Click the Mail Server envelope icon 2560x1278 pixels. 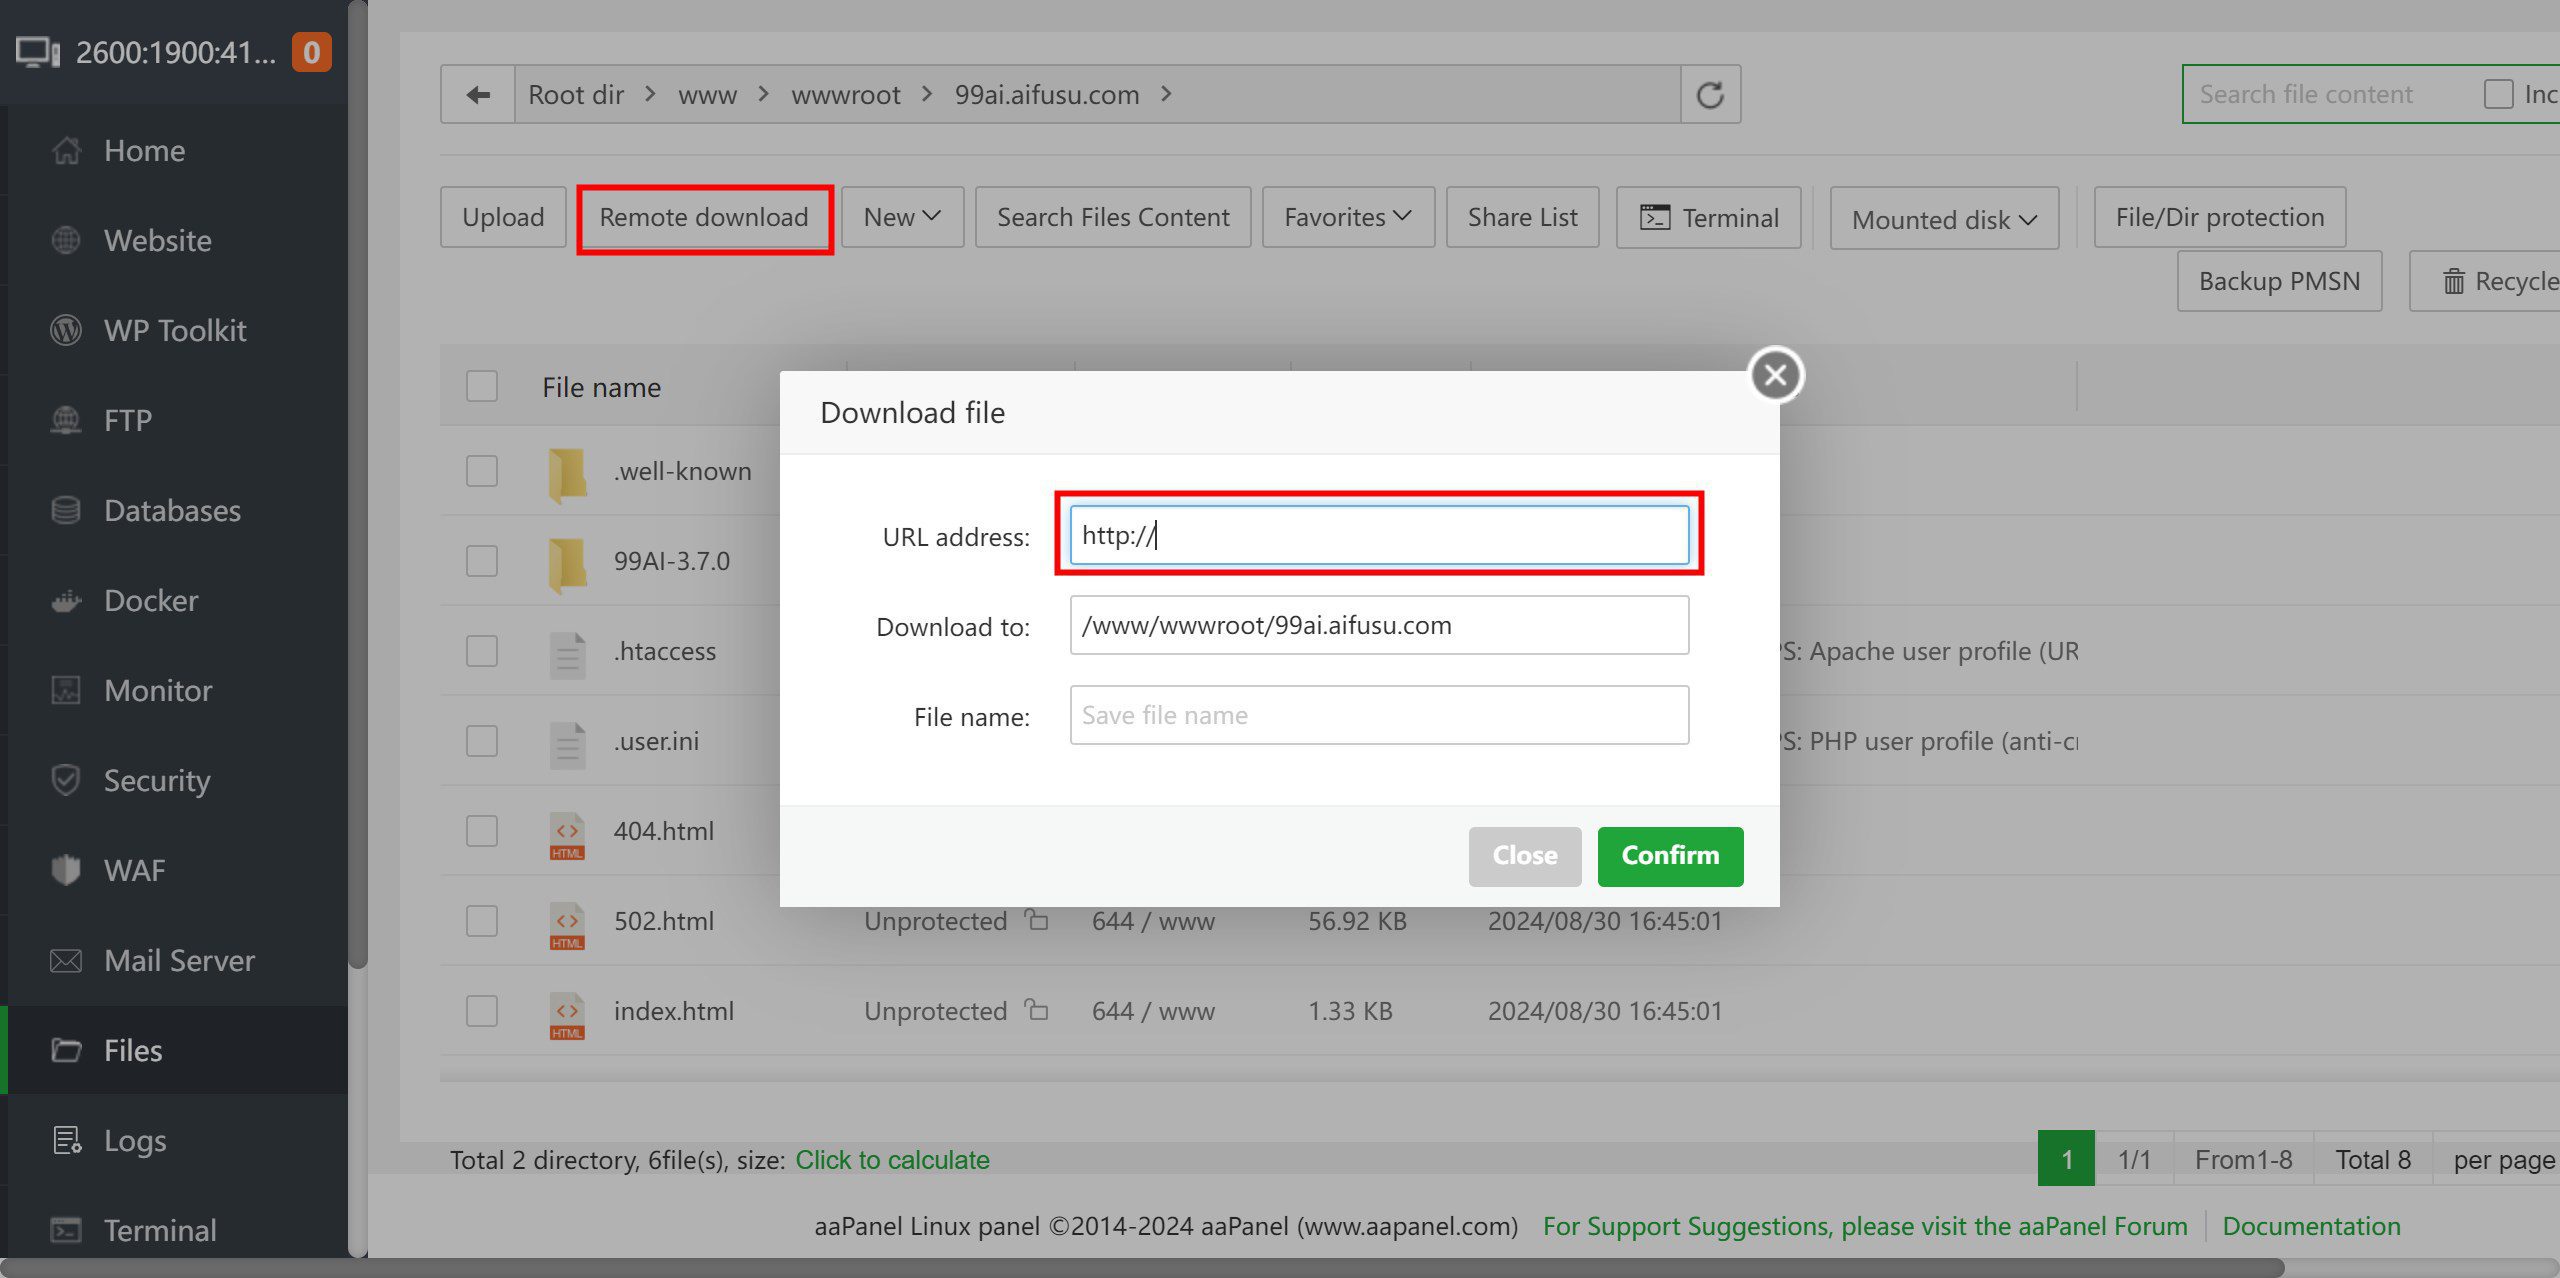pyautogui.click(x=66, y=960)
